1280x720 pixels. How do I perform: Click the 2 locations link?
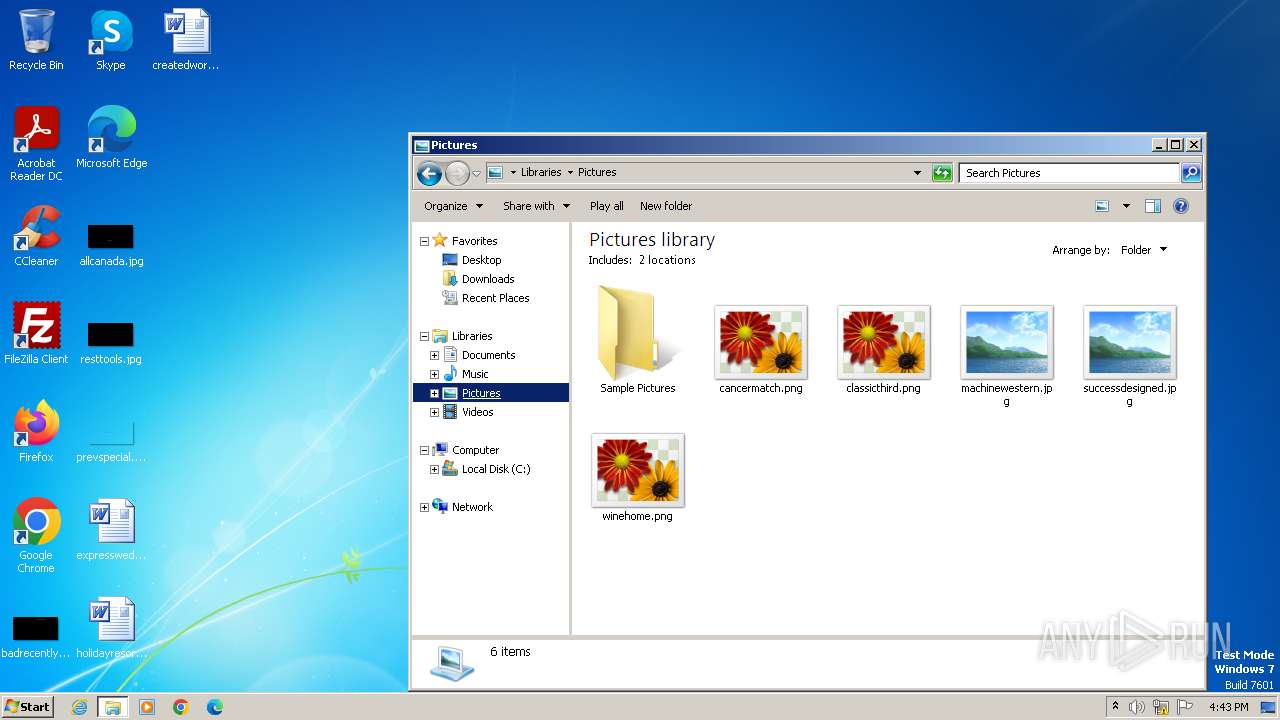pos(666,260)
